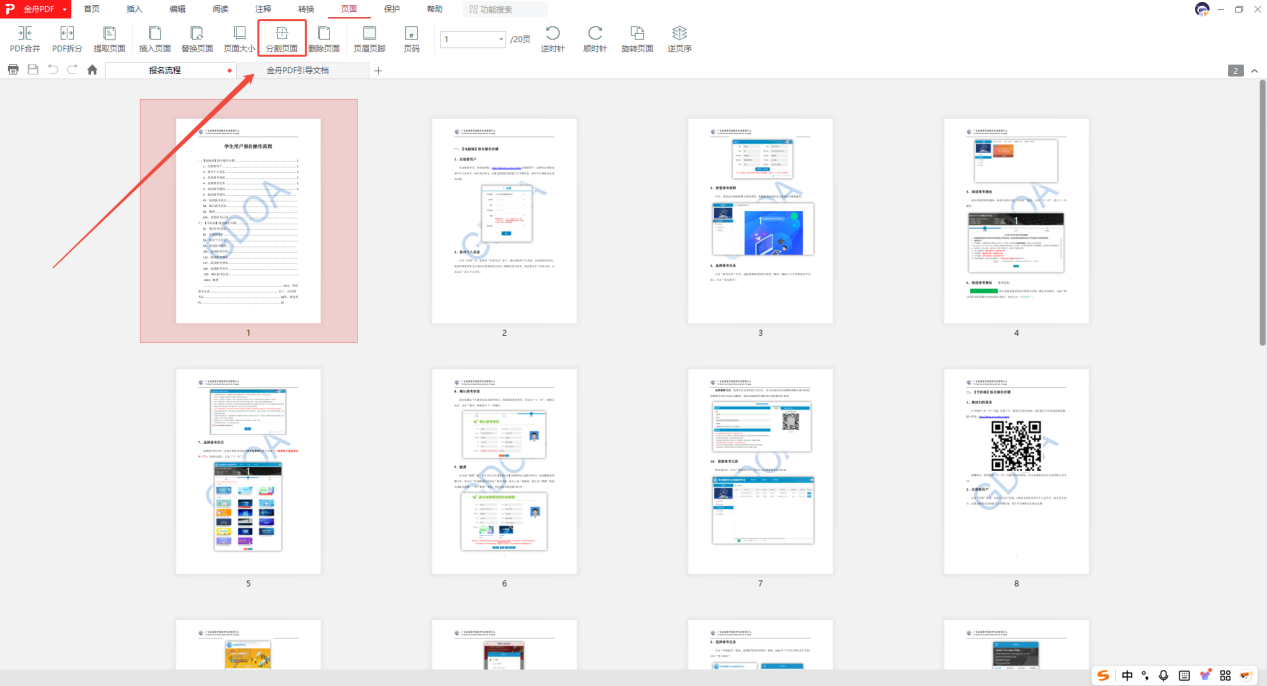Switch to the 报名流程 document tab

coord(170,70)
